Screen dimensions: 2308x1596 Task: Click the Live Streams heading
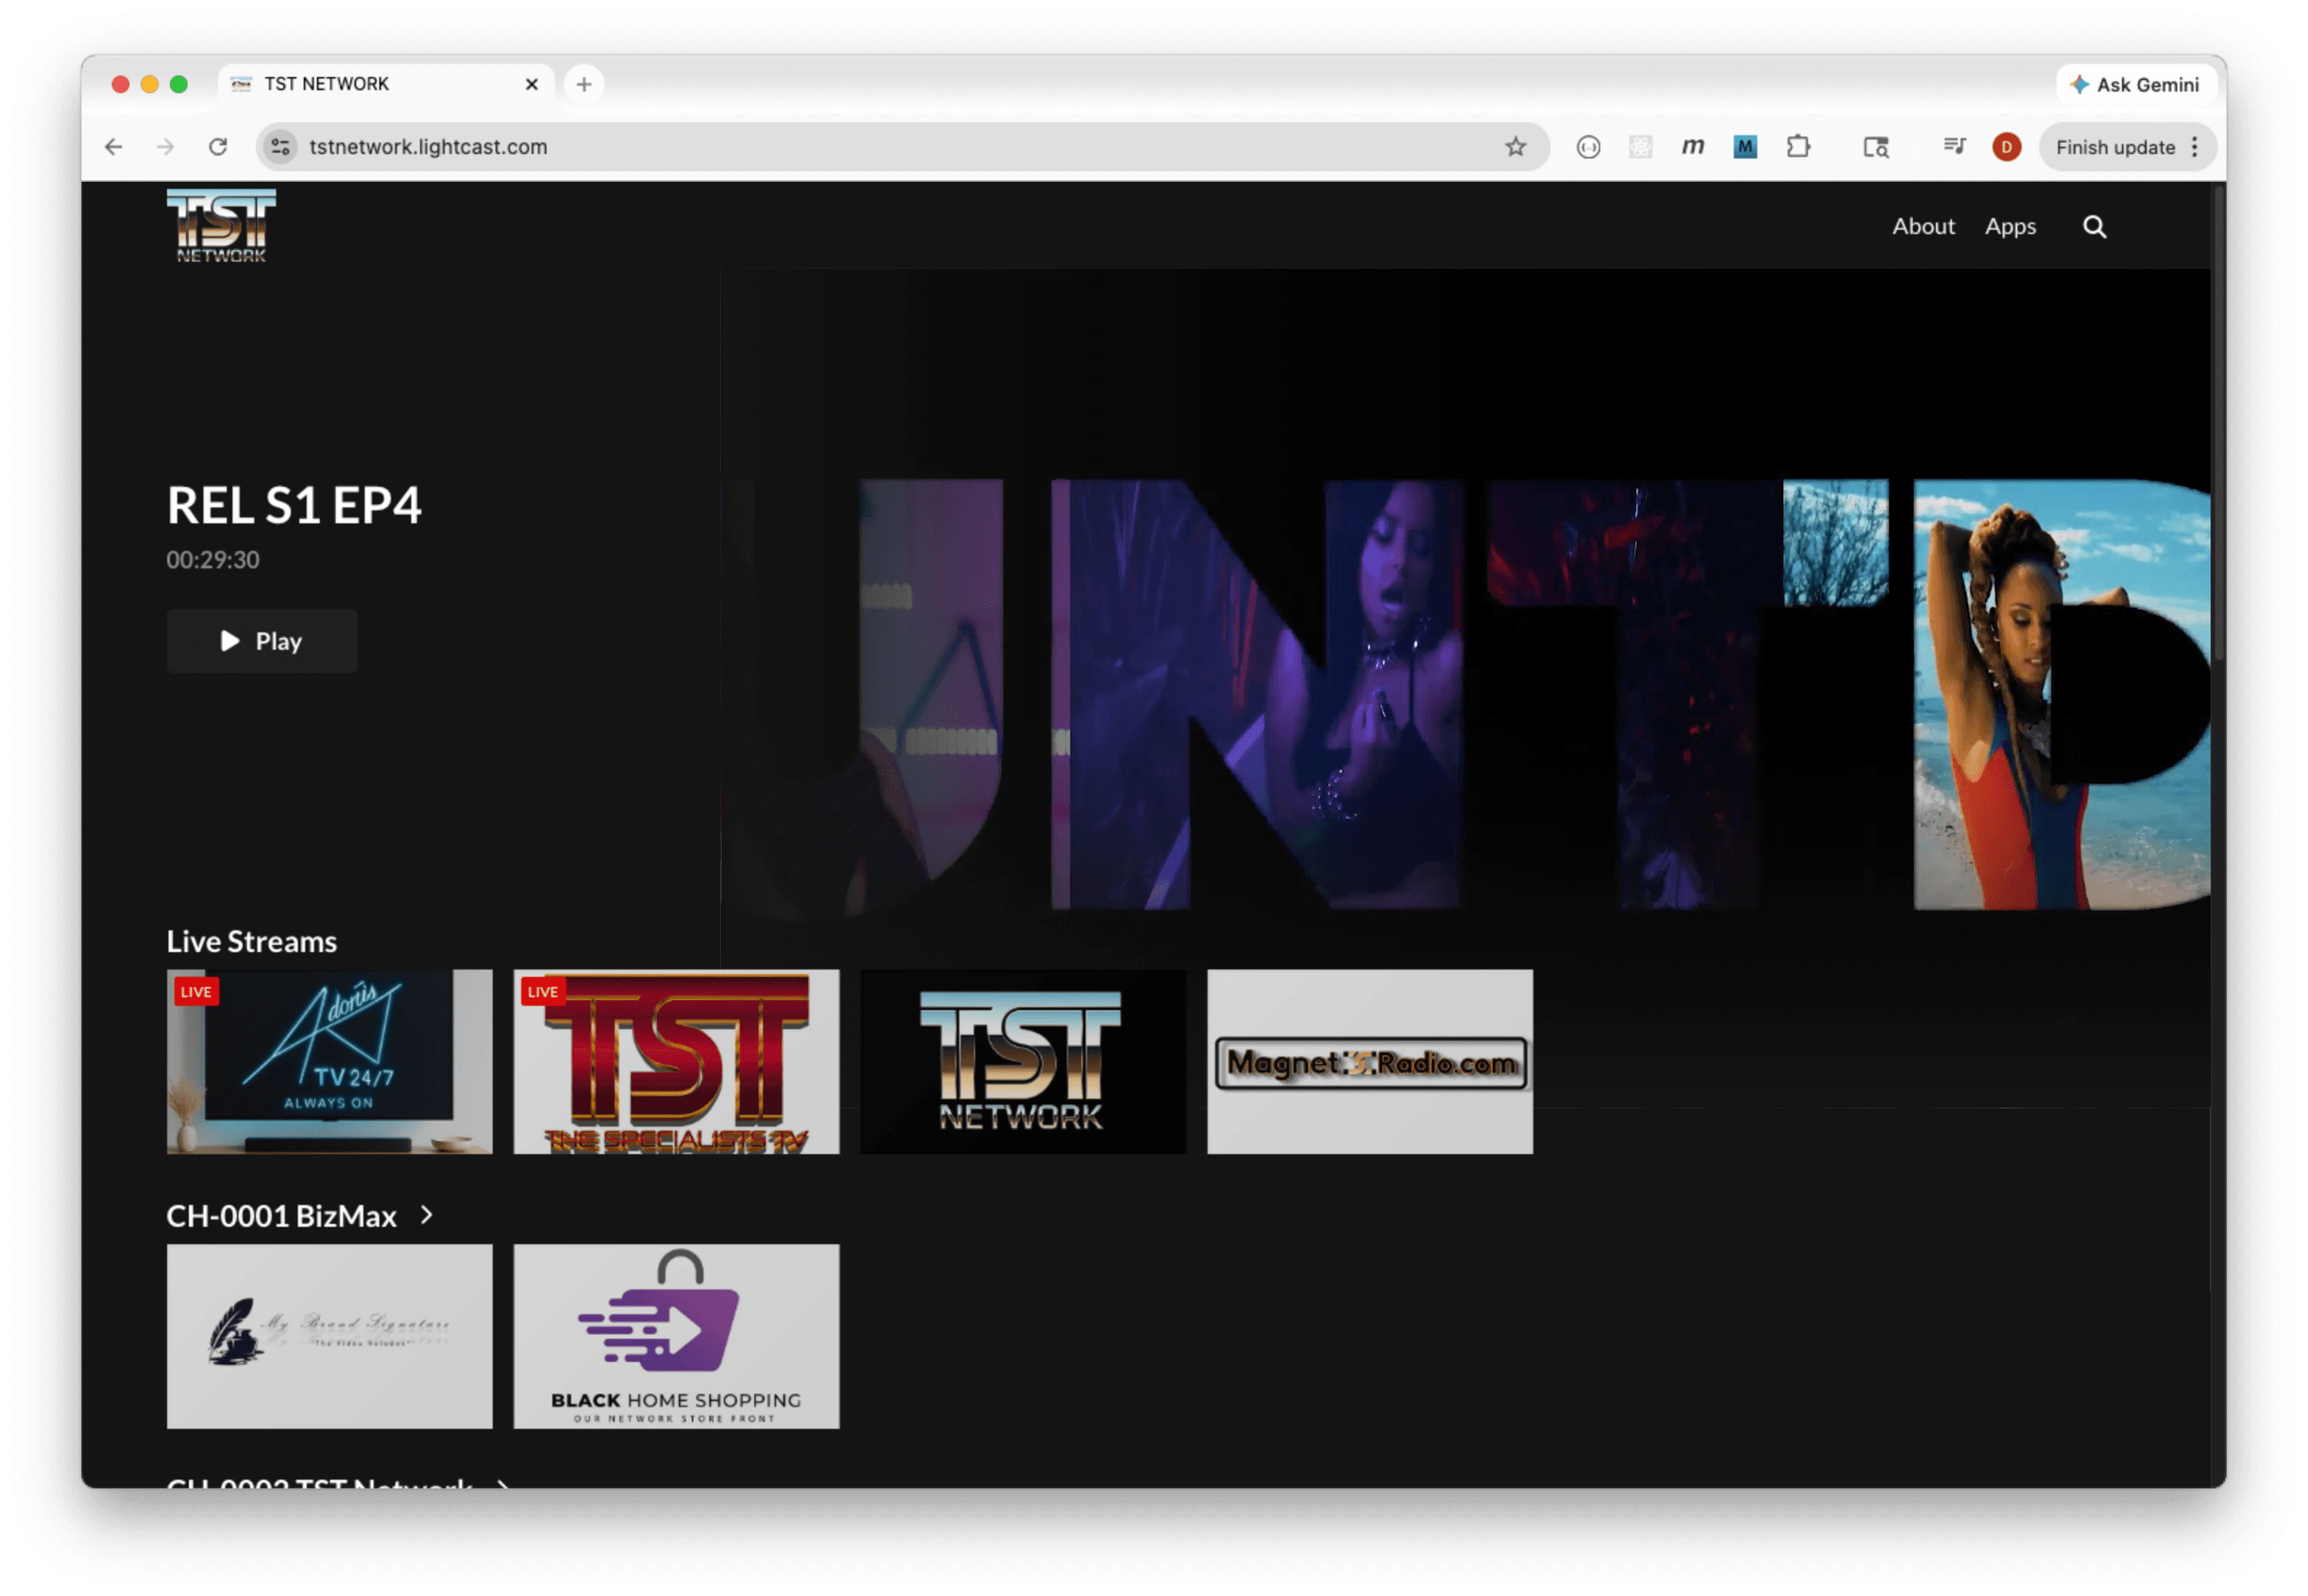pos(251,941)
